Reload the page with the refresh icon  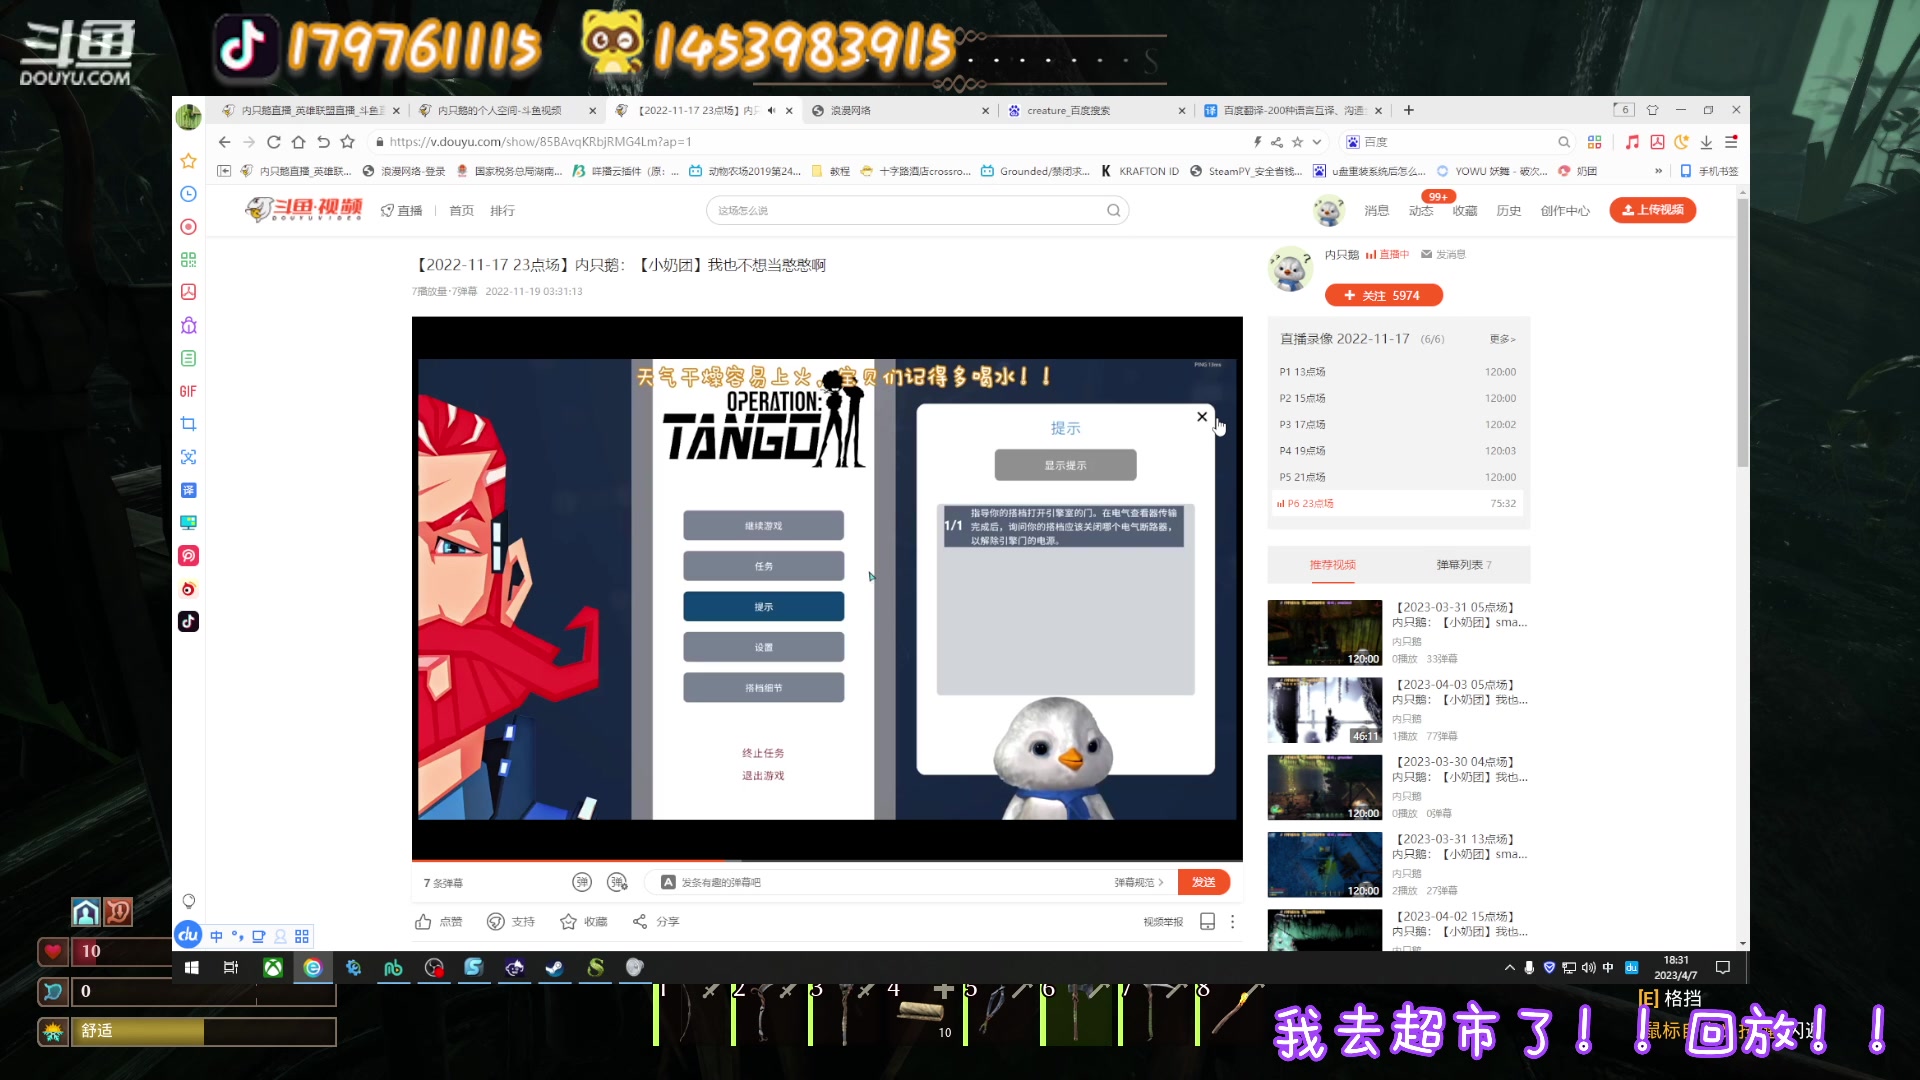click(273, 142)
